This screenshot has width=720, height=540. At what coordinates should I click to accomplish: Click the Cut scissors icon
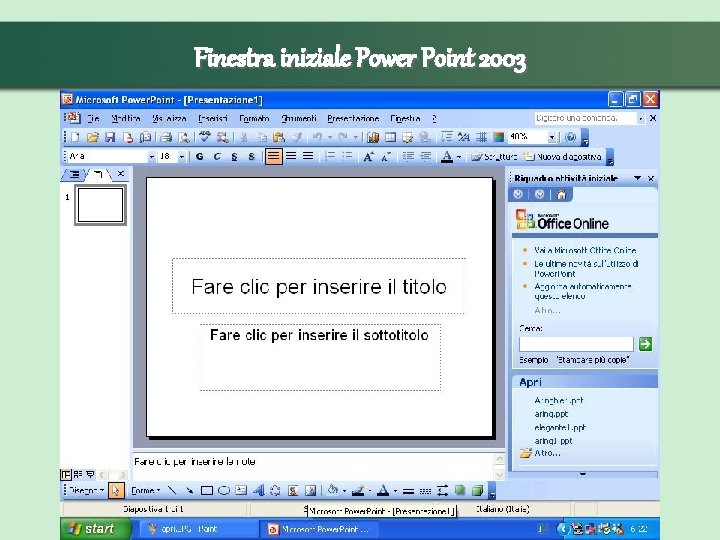tap(244, 137)
